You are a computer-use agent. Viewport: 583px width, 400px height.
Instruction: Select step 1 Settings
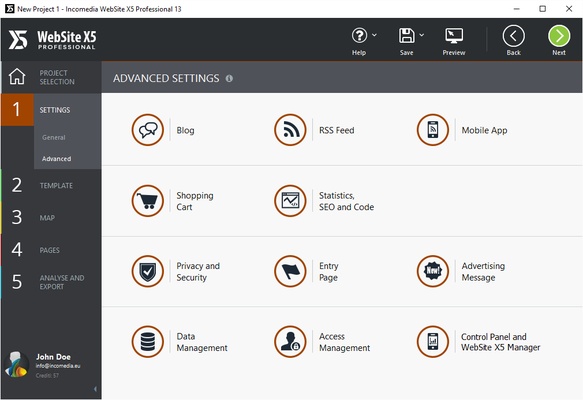click(x=51, y=110)
